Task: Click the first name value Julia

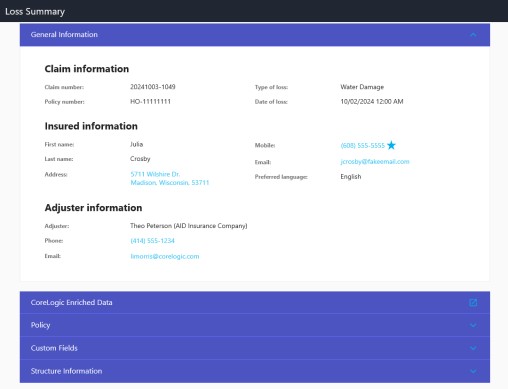Action: click(136, 144)
